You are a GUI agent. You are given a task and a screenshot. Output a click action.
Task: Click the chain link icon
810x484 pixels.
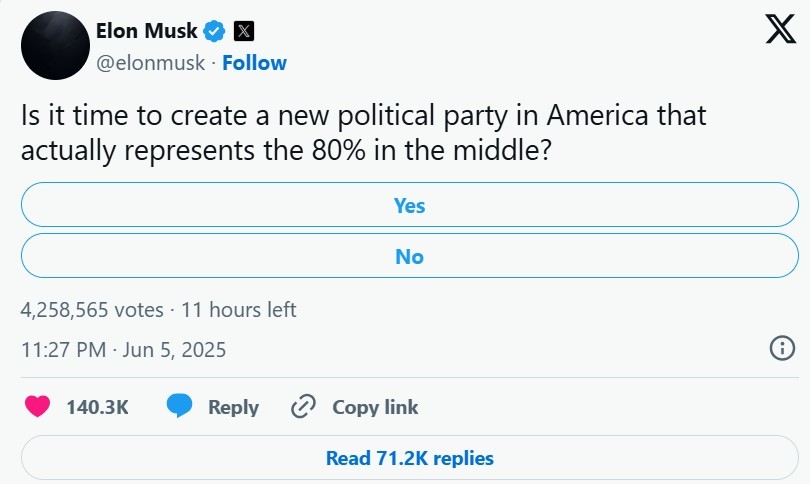[x=303, y=406]
